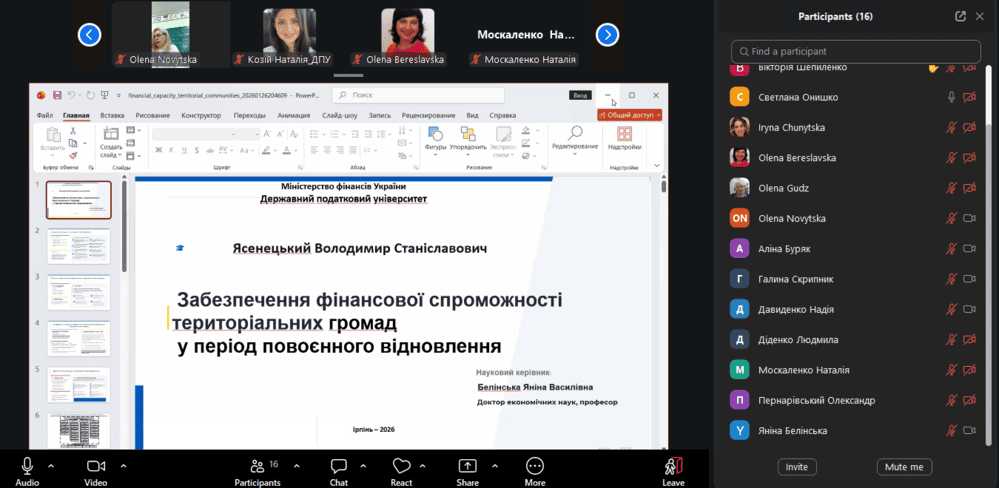Screen dimensions: 999x488
Task: Show next participants with right arrow
Action: 607,35
